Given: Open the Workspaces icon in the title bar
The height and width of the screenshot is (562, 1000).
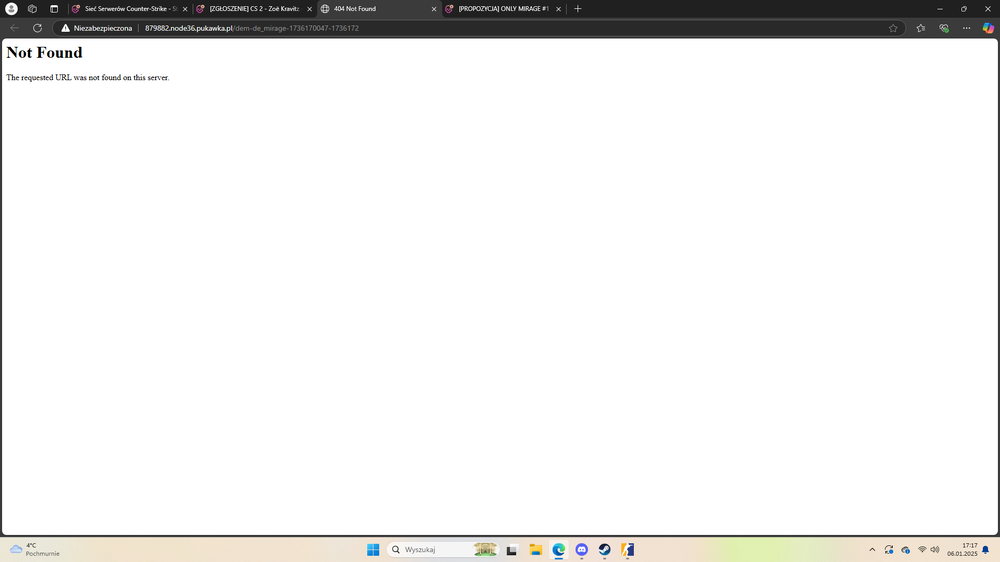Looking at the screenshot, I should [33, 9].
